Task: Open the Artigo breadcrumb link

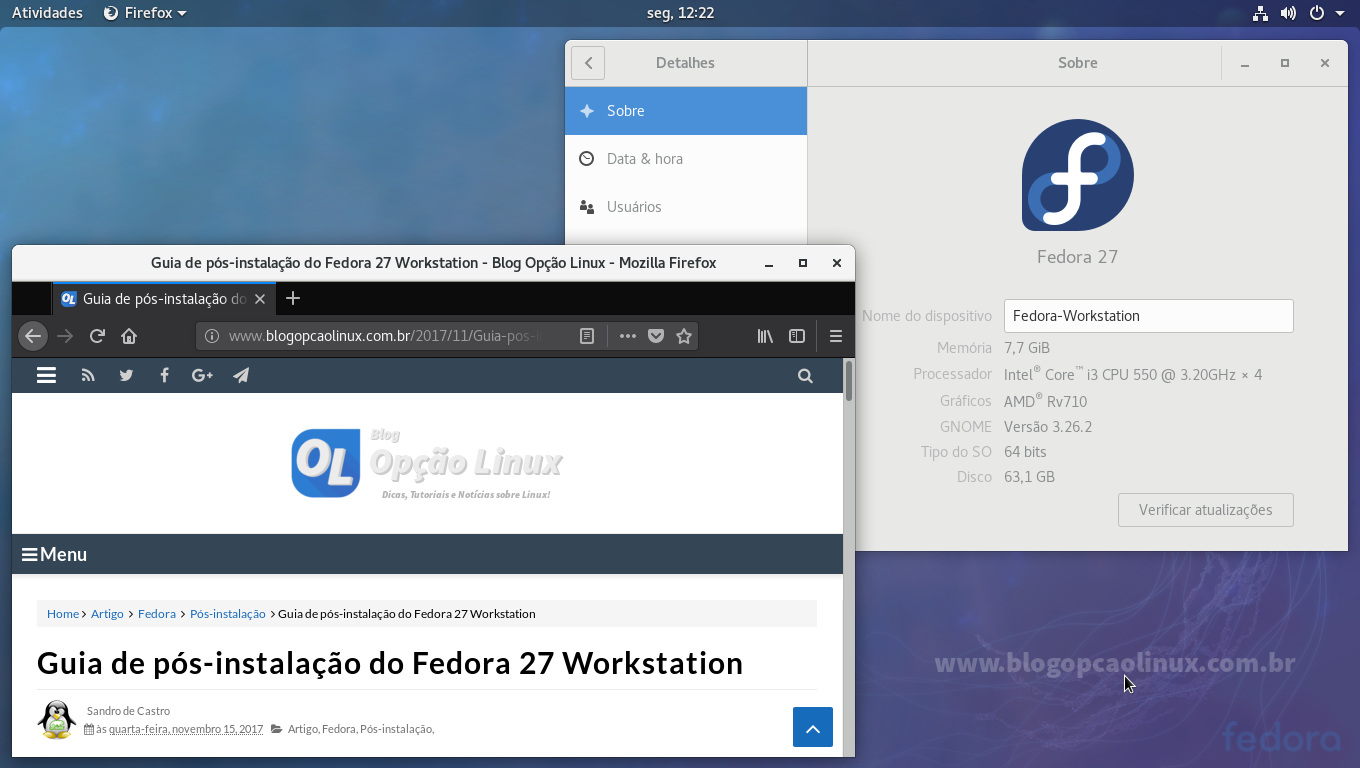Action: pyautogui.click(x=107, y=614)
